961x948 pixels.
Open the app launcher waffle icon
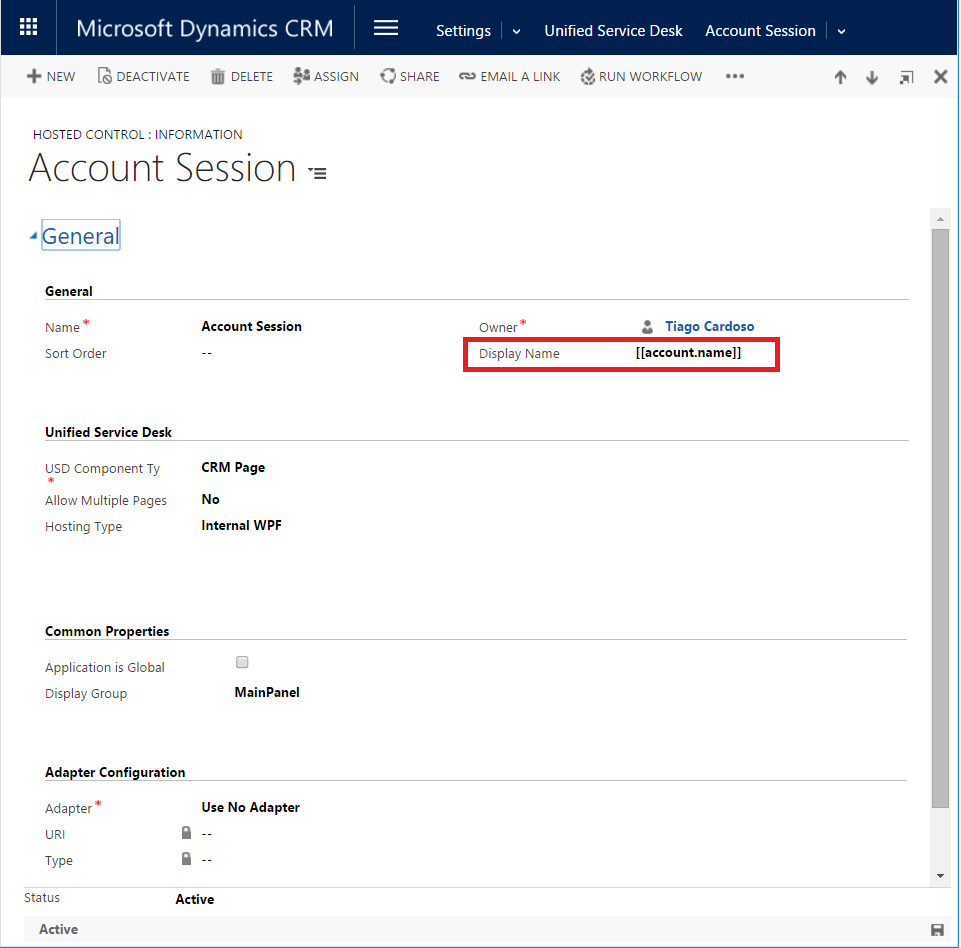(x=29, y=28)
